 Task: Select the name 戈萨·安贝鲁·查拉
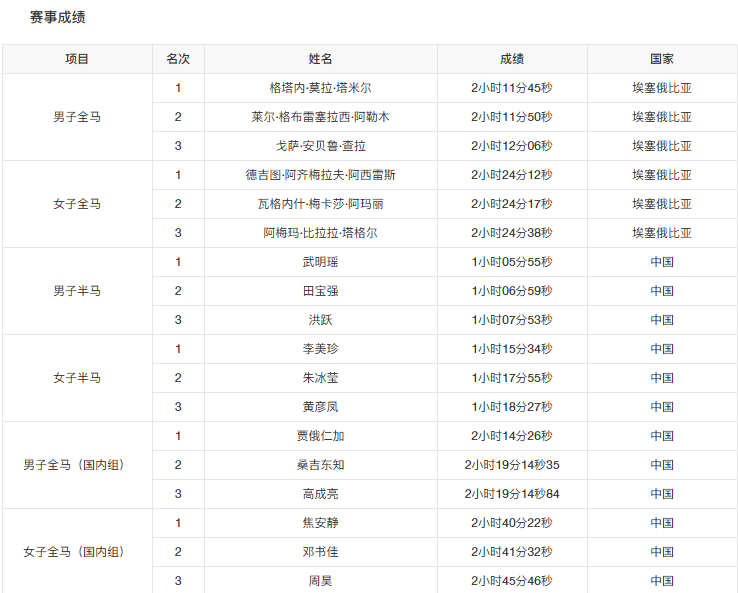tap(321, 146)
